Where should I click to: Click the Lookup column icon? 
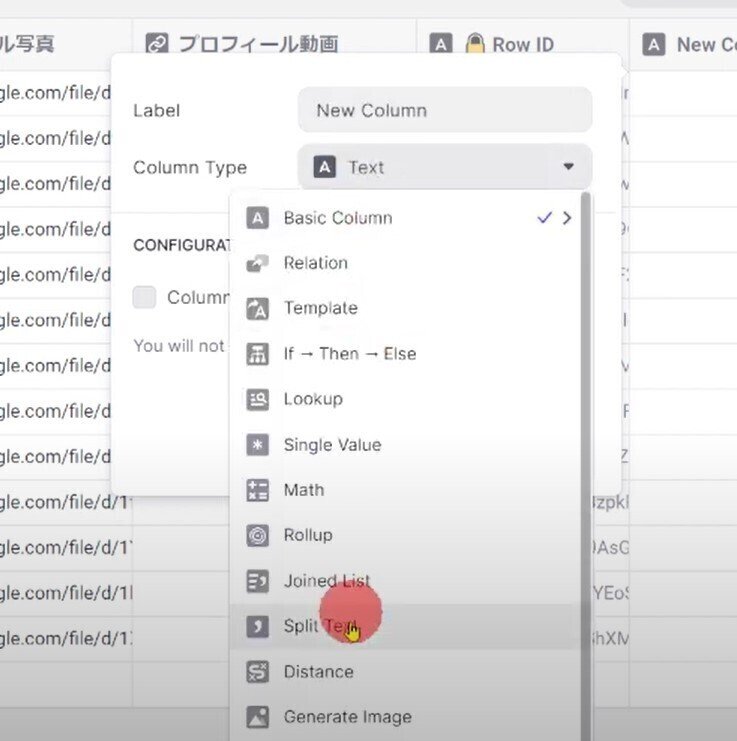[257, 399]
